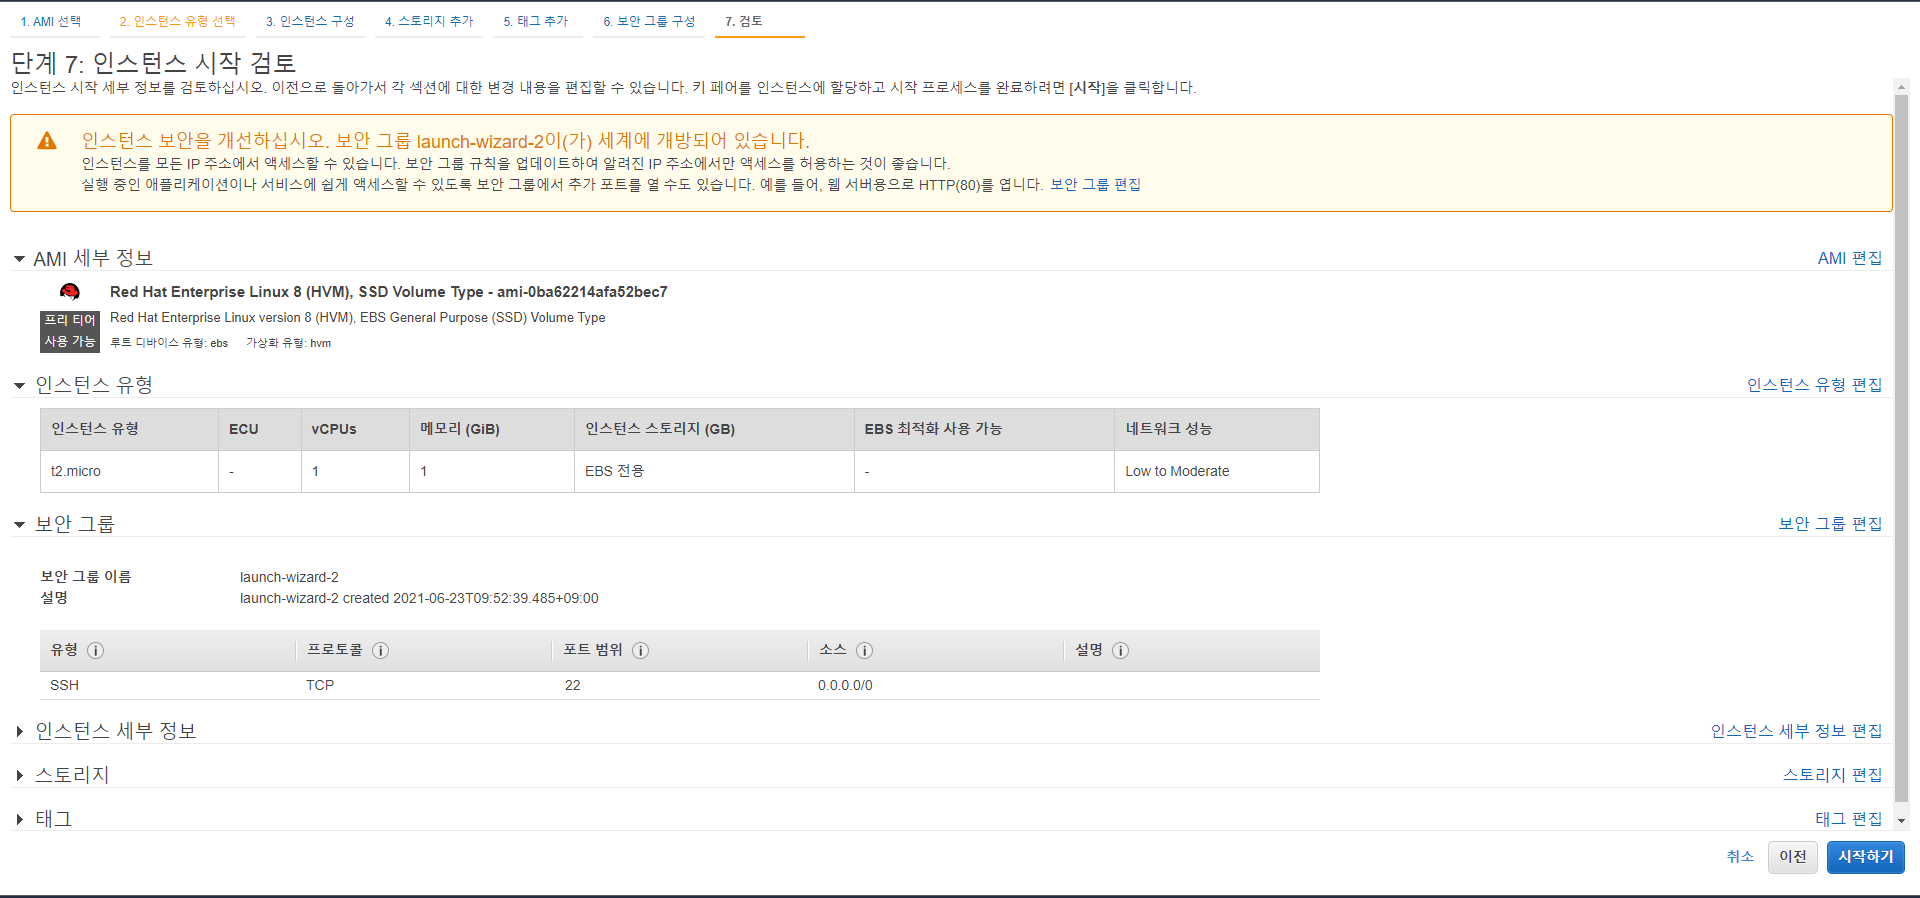Expand the 태그 section
The height and width of the screenshot is (898, 1920).
coord(19,820)
